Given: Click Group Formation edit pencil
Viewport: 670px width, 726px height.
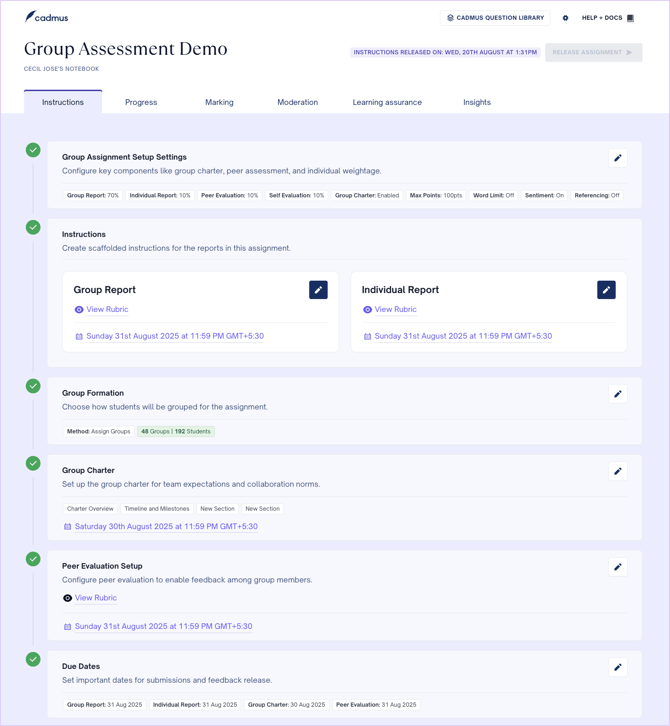Looking at the screenshot, I should pos(618,394).
